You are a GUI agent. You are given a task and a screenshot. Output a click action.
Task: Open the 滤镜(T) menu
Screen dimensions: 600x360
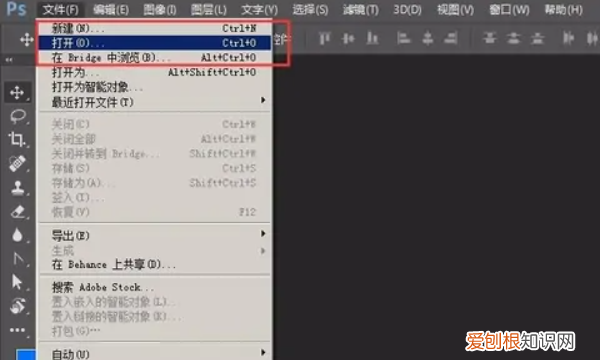click(360, 9)
